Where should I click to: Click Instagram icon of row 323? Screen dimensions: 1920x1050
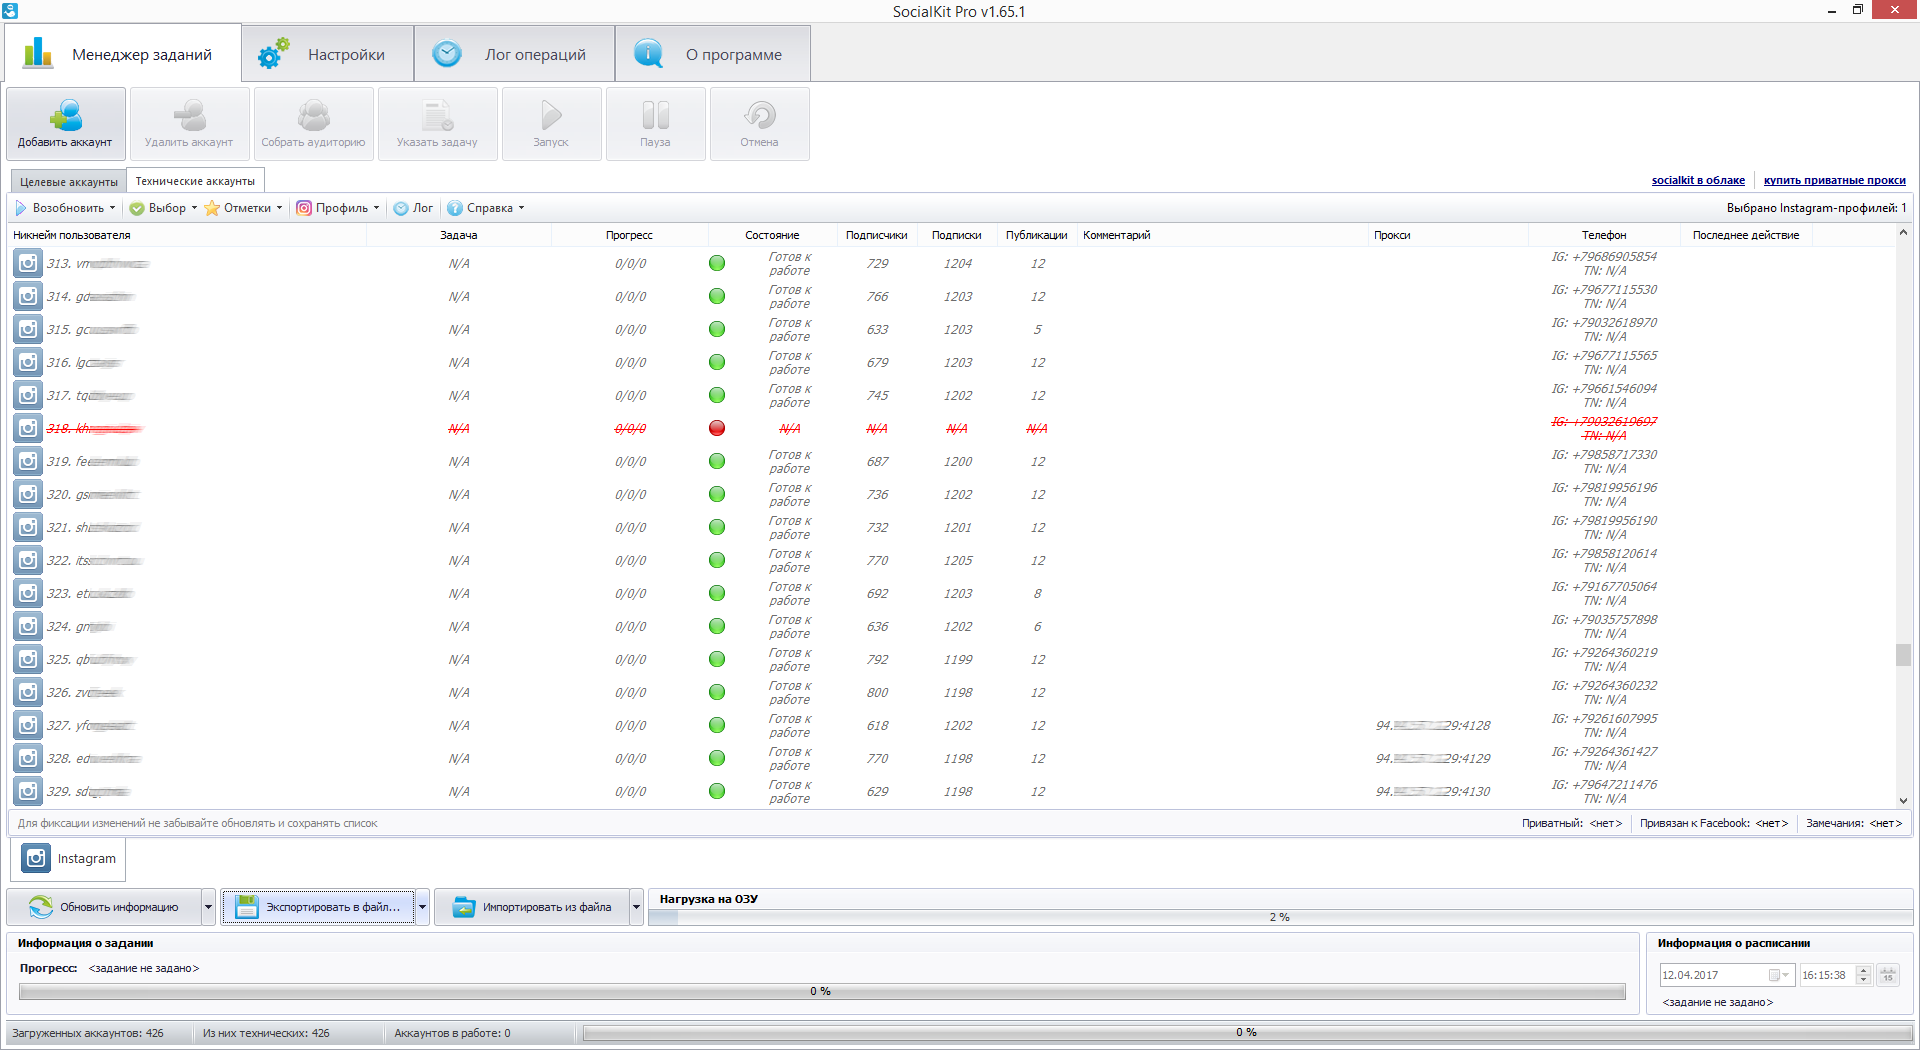pos(28,593)
